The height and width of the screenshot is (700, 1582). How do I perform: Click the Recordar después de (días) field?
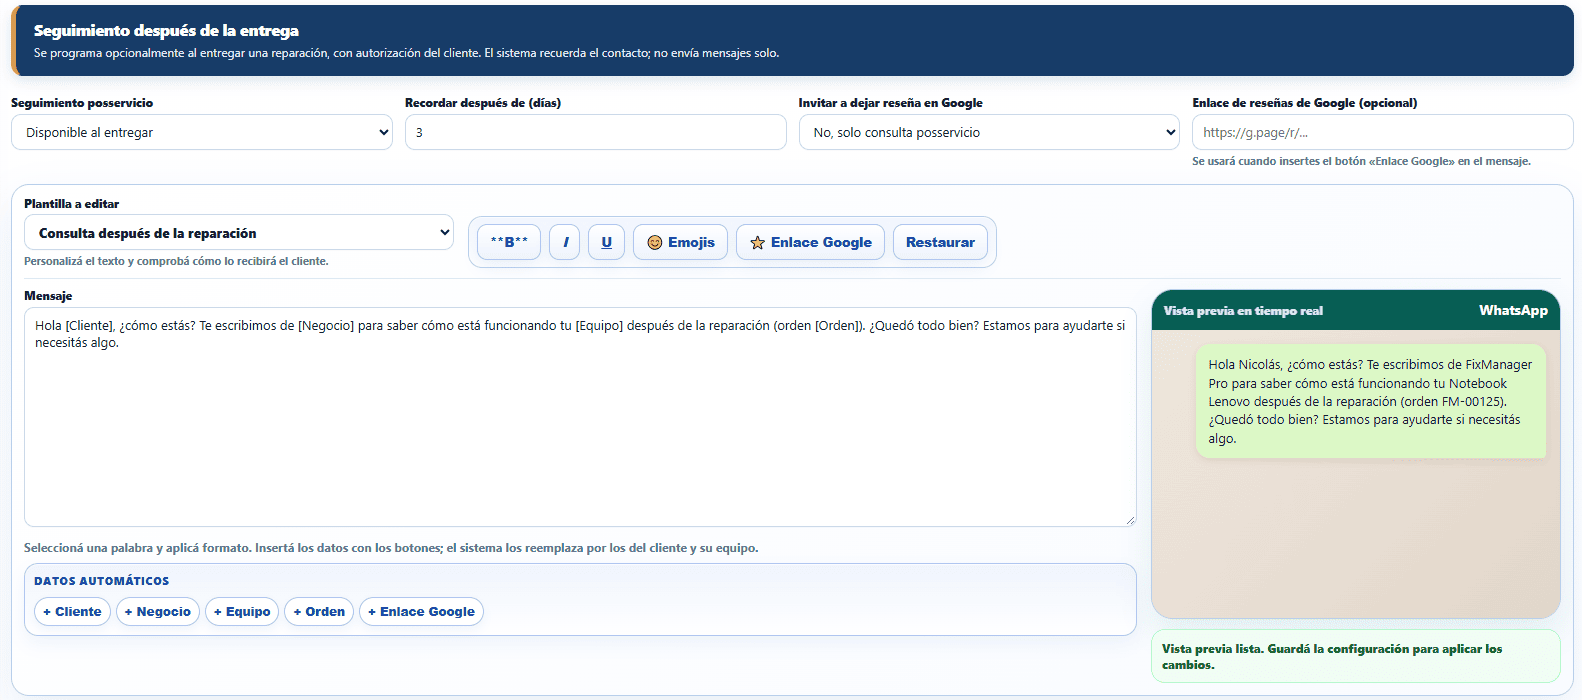[x=595, y=132]
